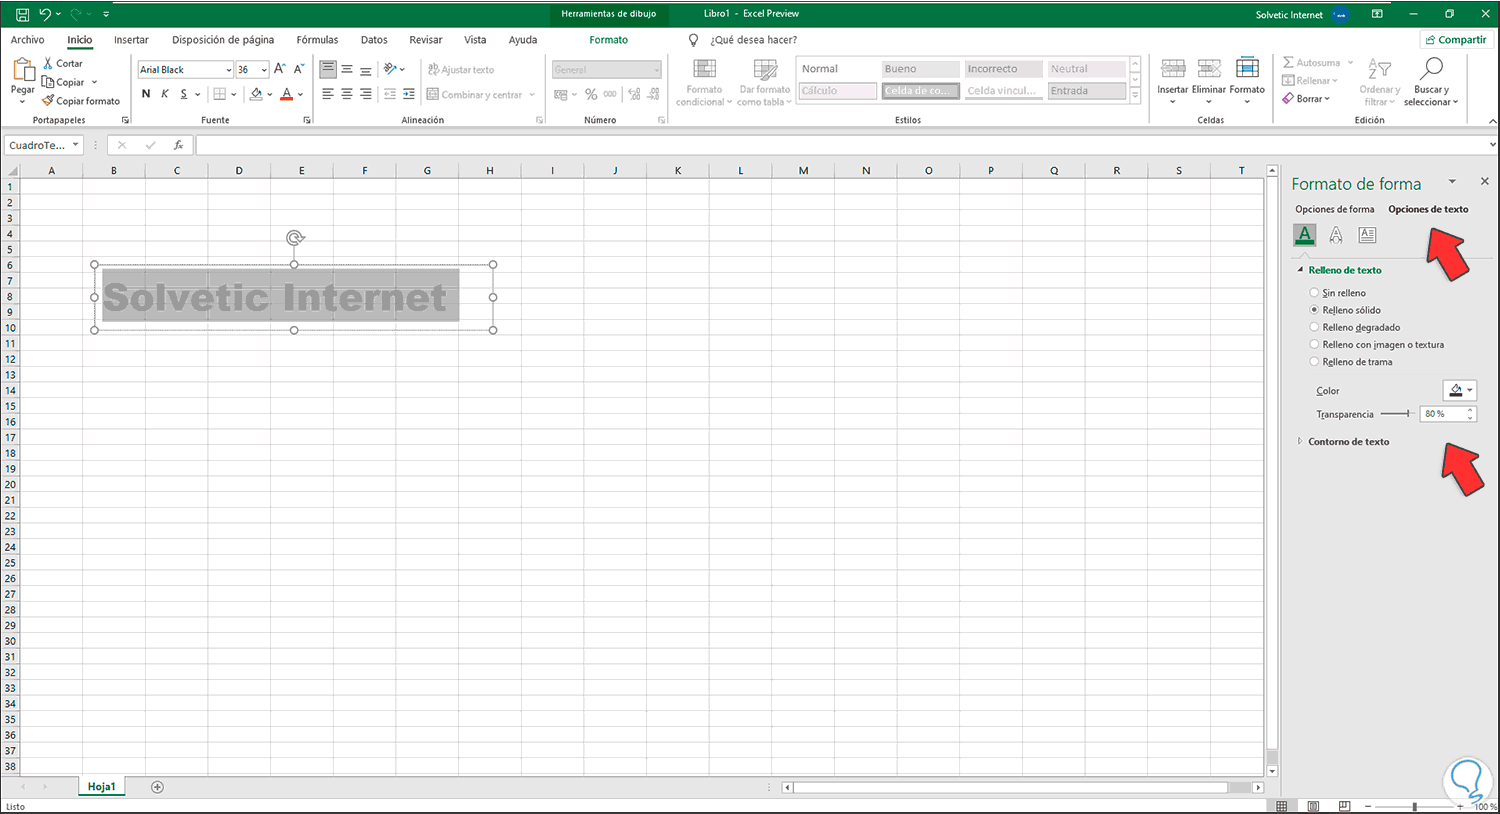Click the decrease indent icon

390,94
